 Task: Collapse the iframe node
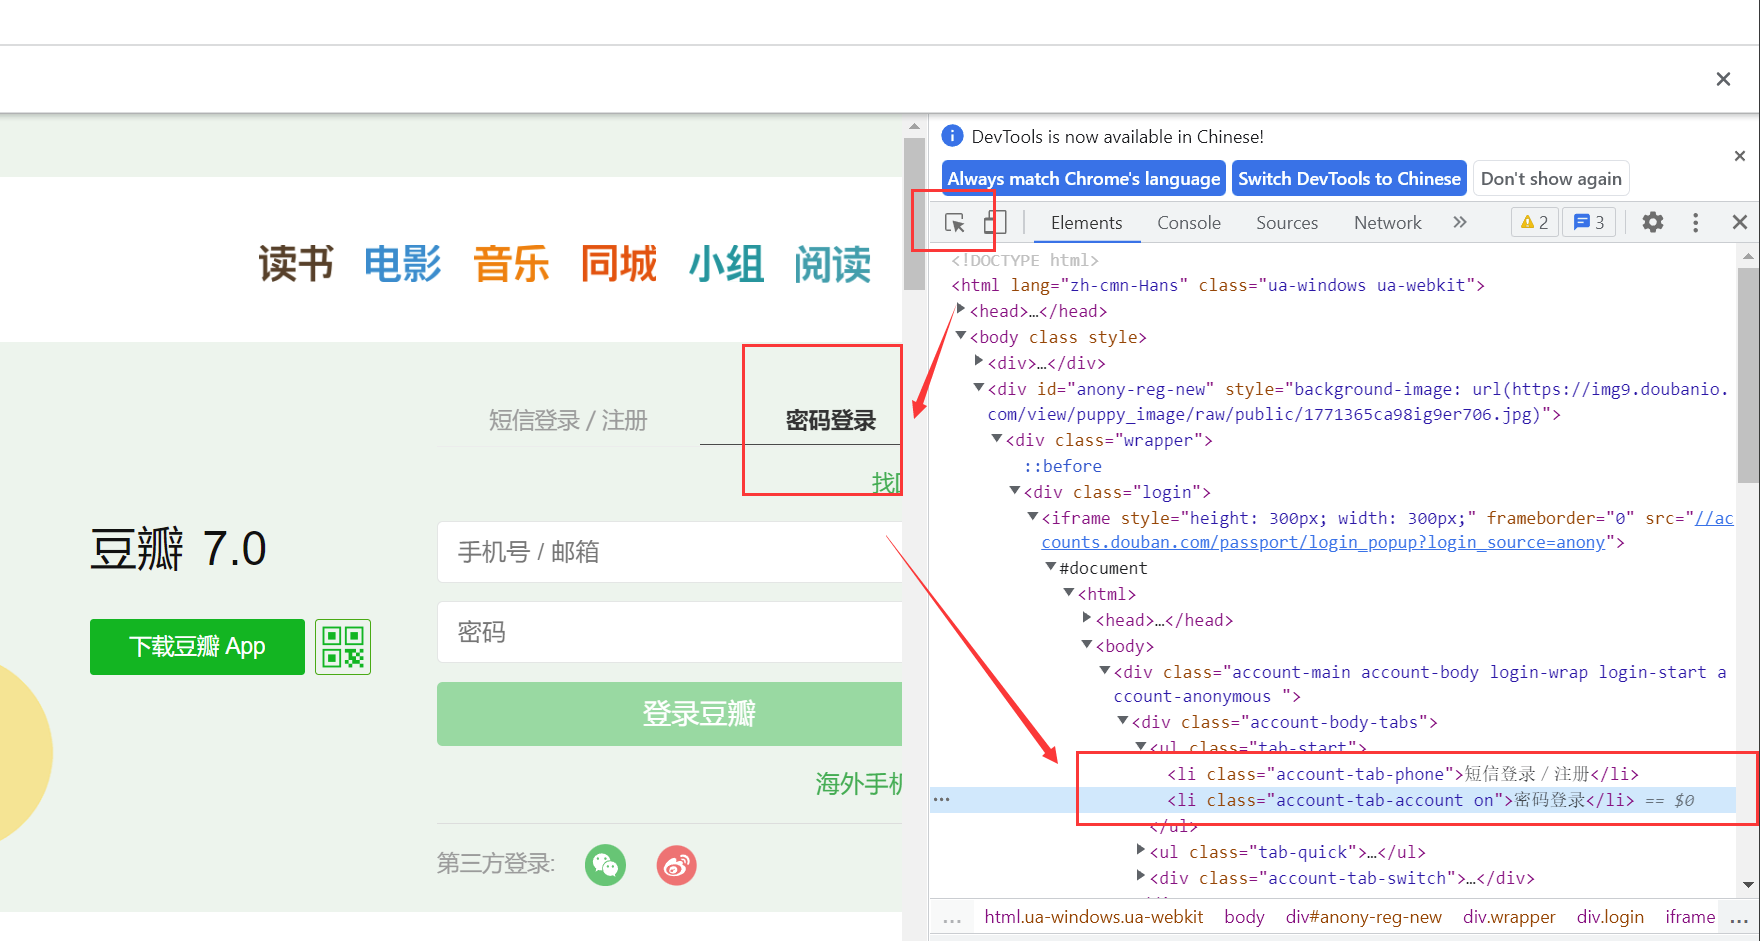pos(1033,517)
